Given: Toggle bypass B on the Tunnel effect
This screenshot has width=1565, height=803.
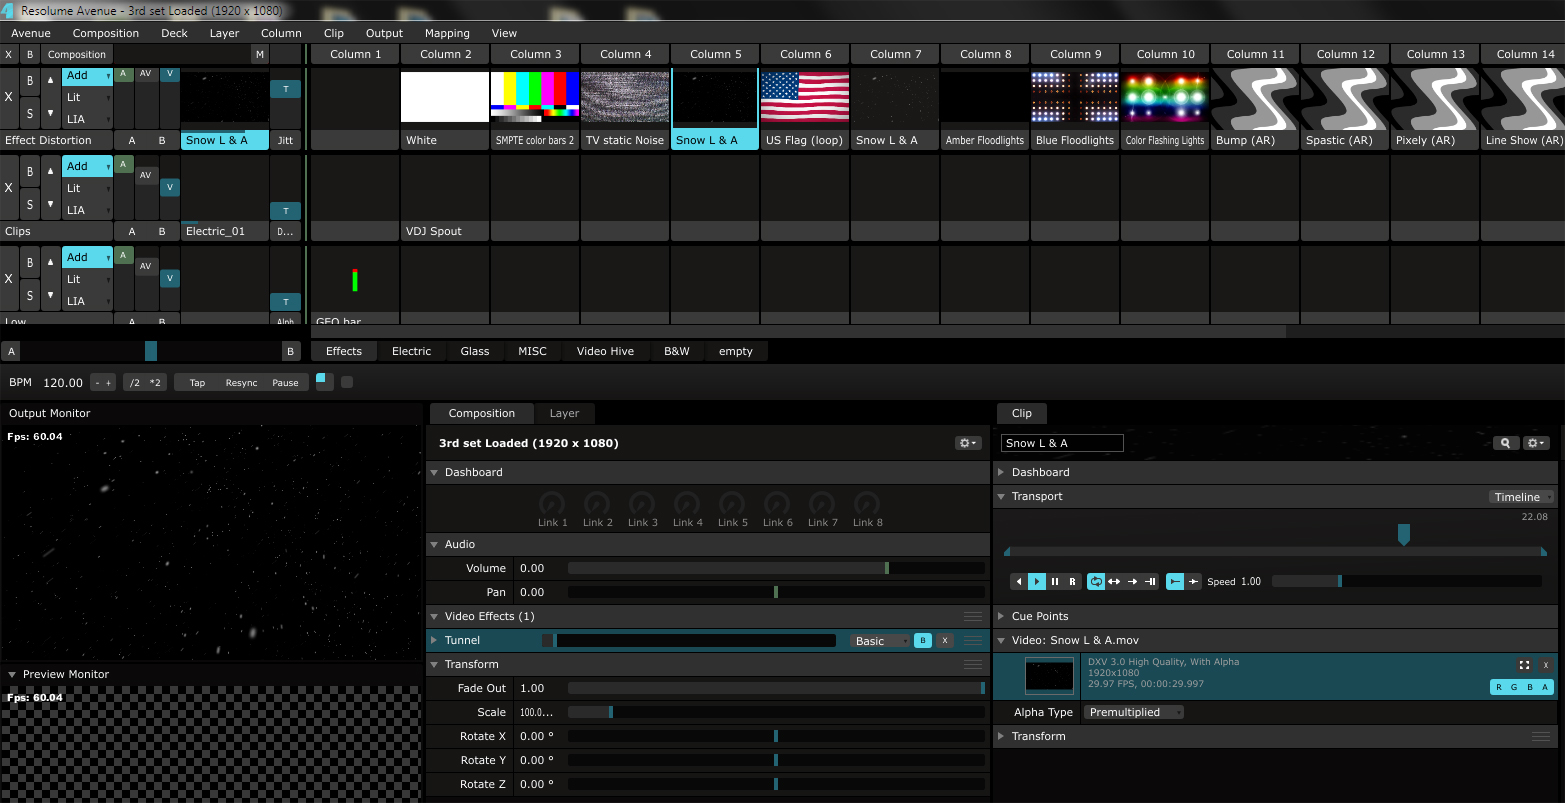Looking at the screenshot, I should click(922, 641).
